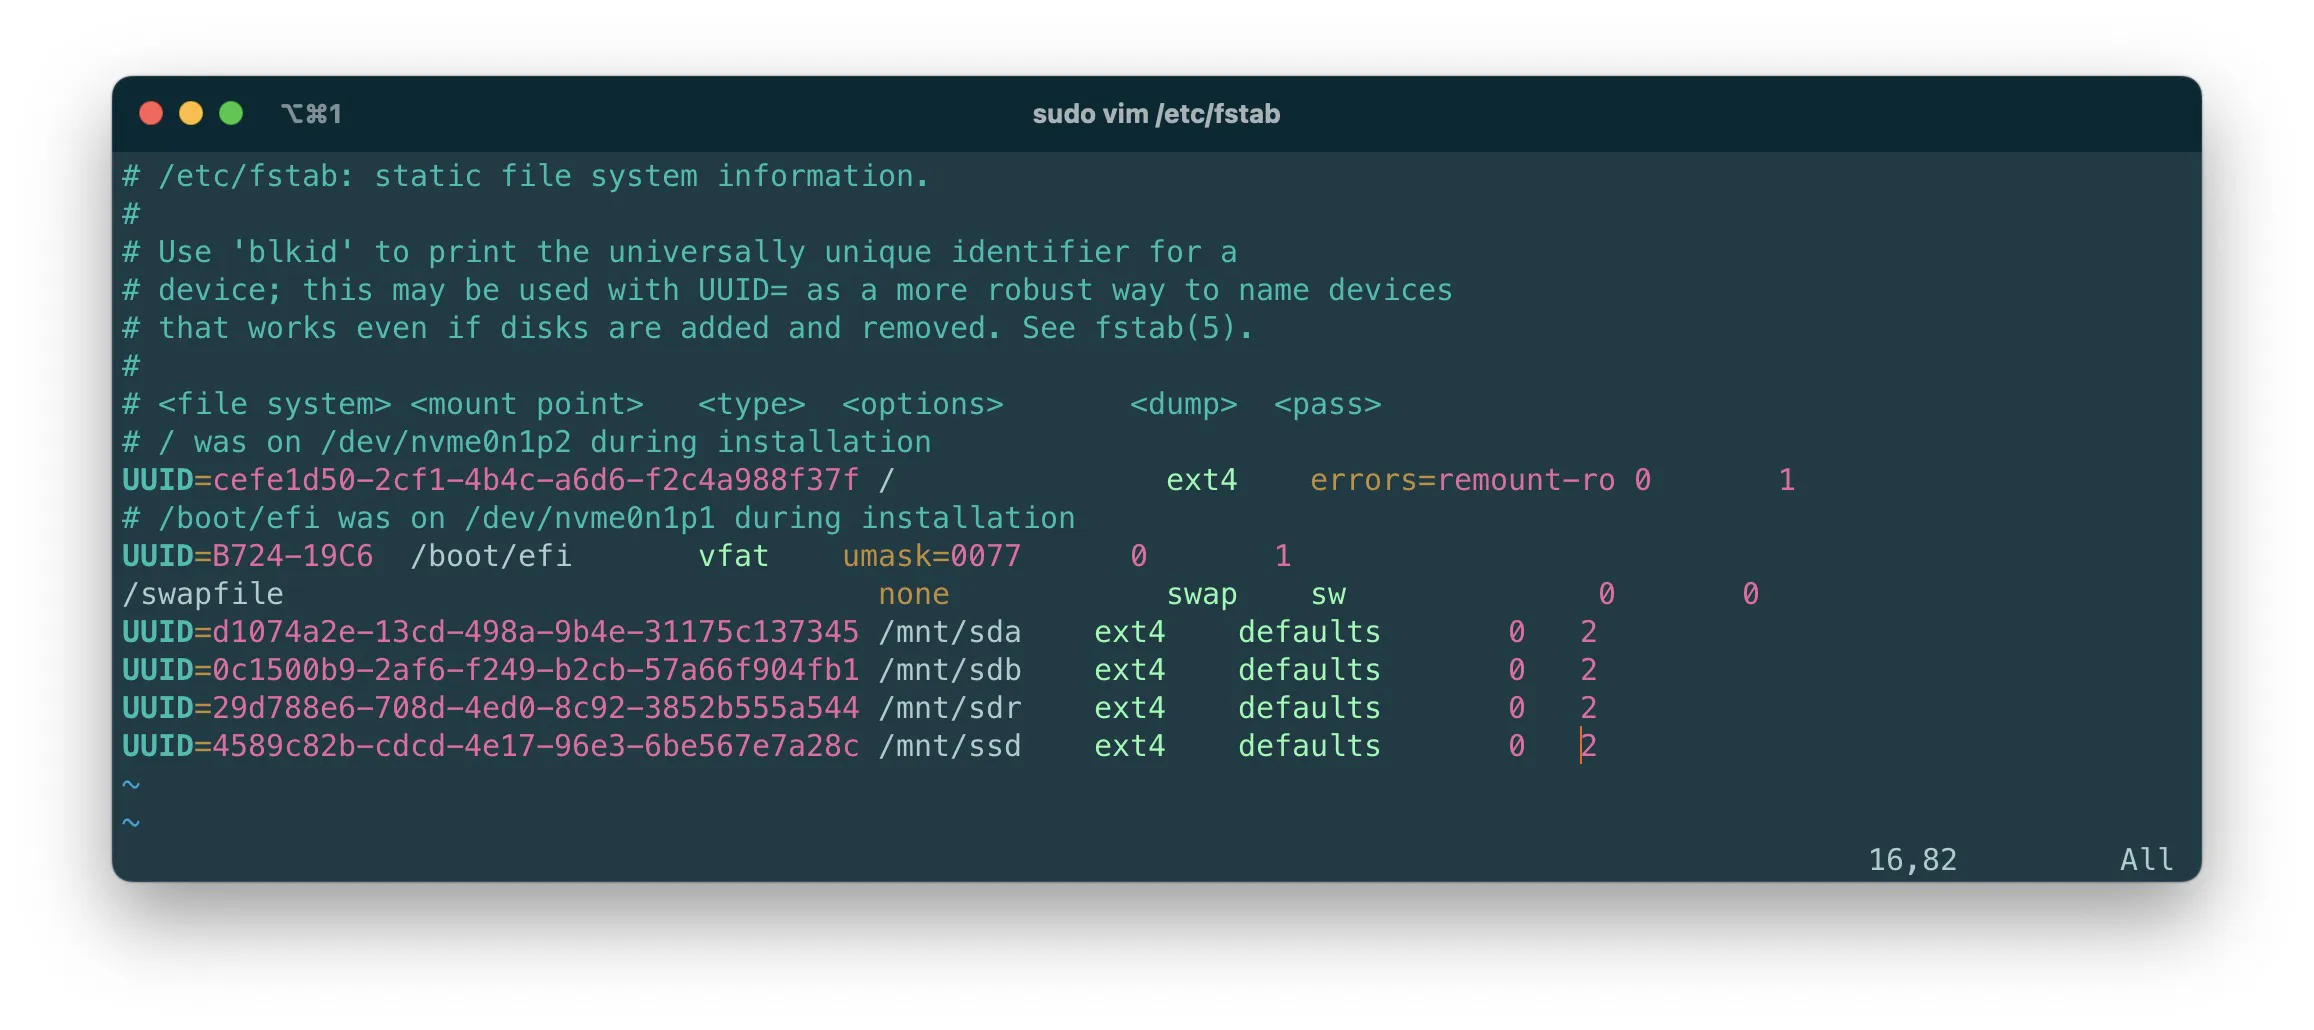
Task: Click the <mount point> column header comment
Action: (527, 404)
